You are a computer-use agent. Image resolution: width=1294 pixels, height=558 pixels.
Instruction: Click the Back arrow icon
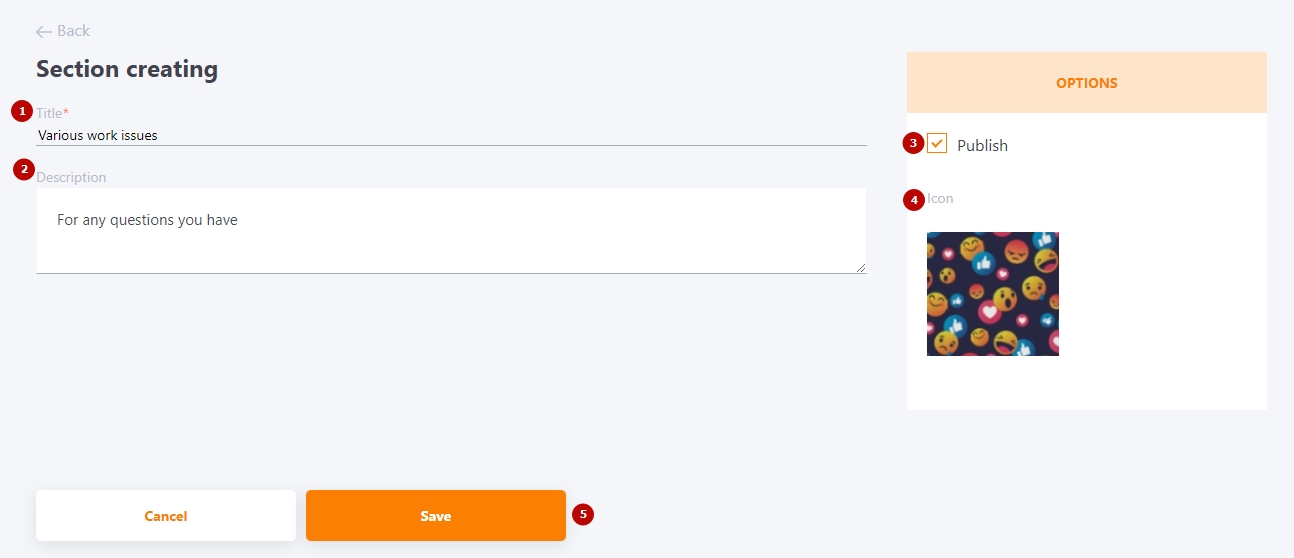(44, 31)
